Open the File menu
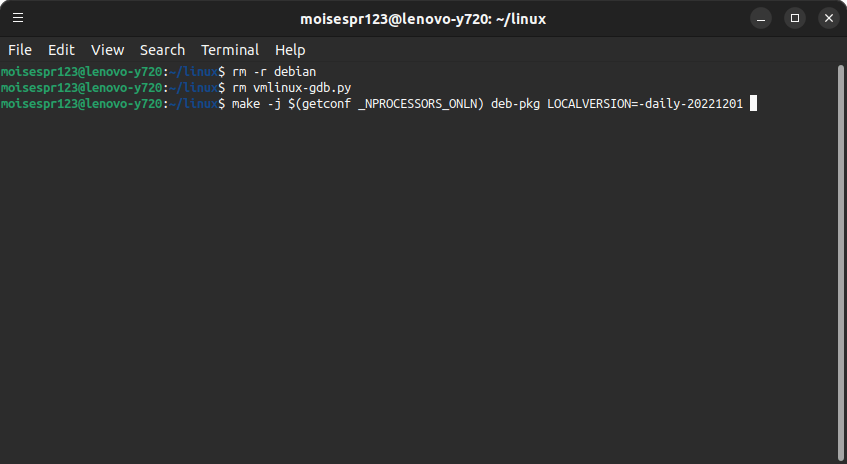This screenshot has height=464, width=847. [20, 50]
